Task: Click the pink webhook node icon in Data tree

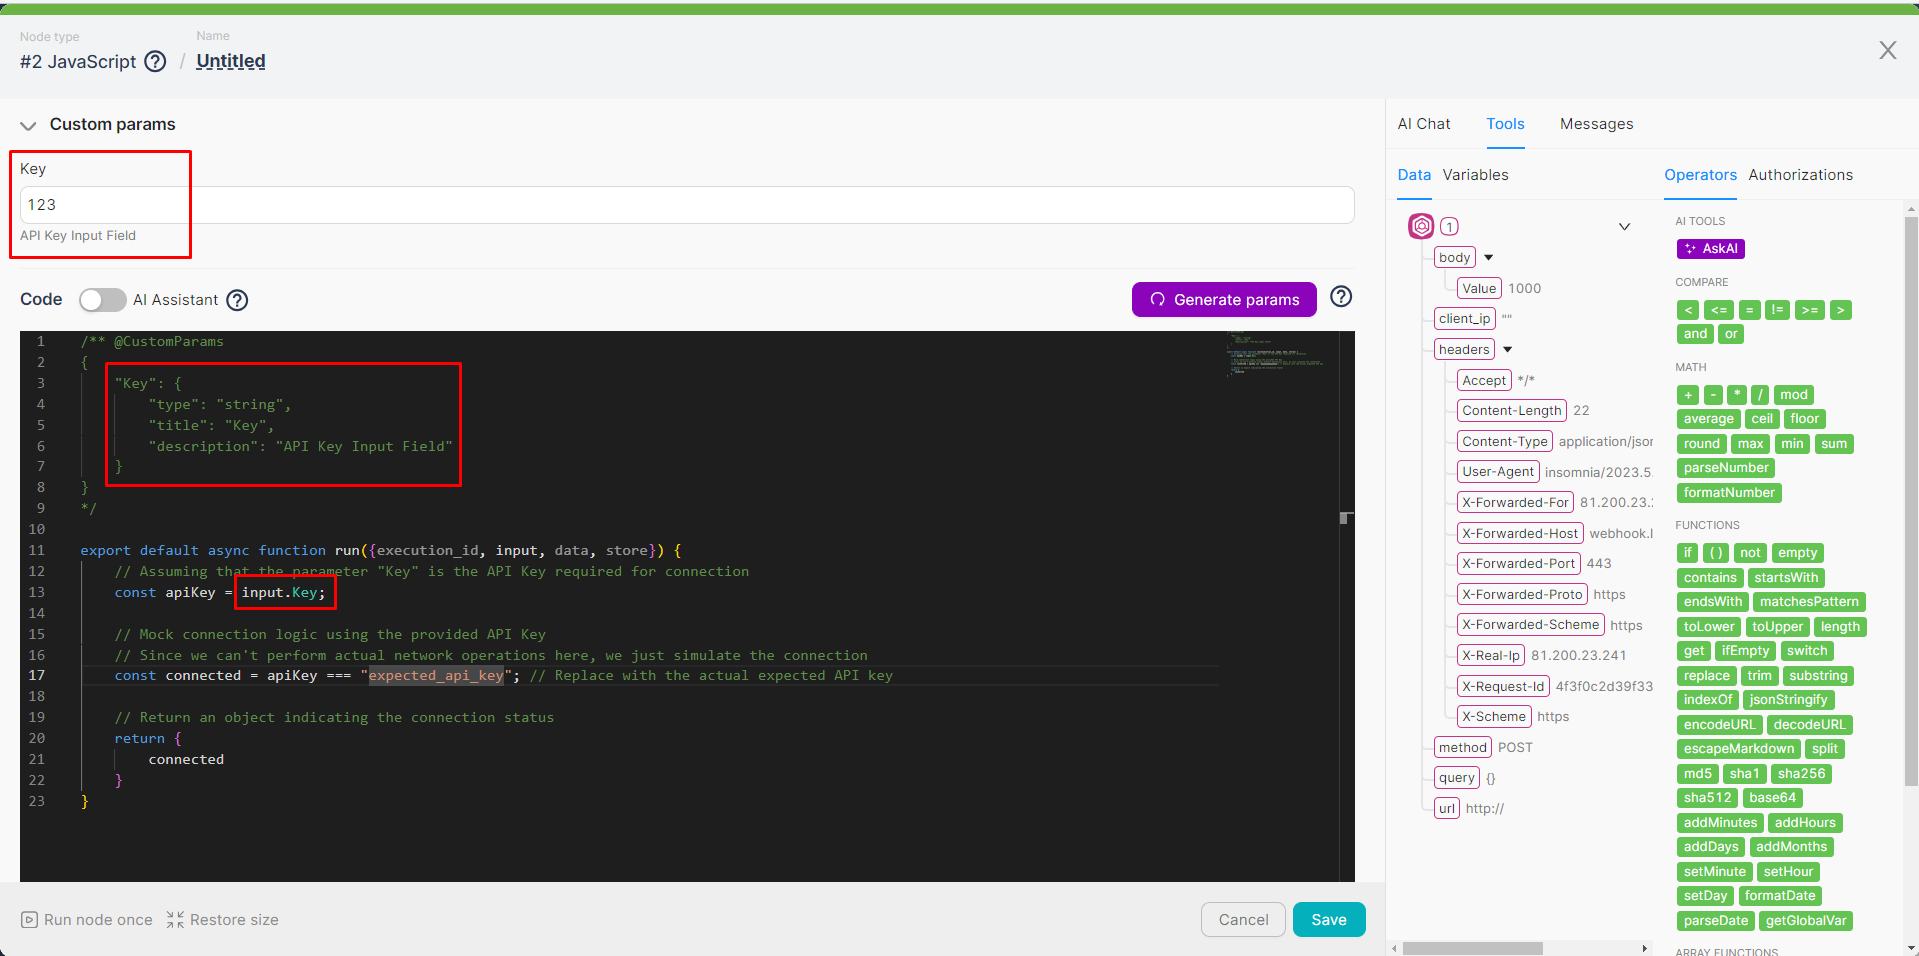Action: click(1421, 226)
